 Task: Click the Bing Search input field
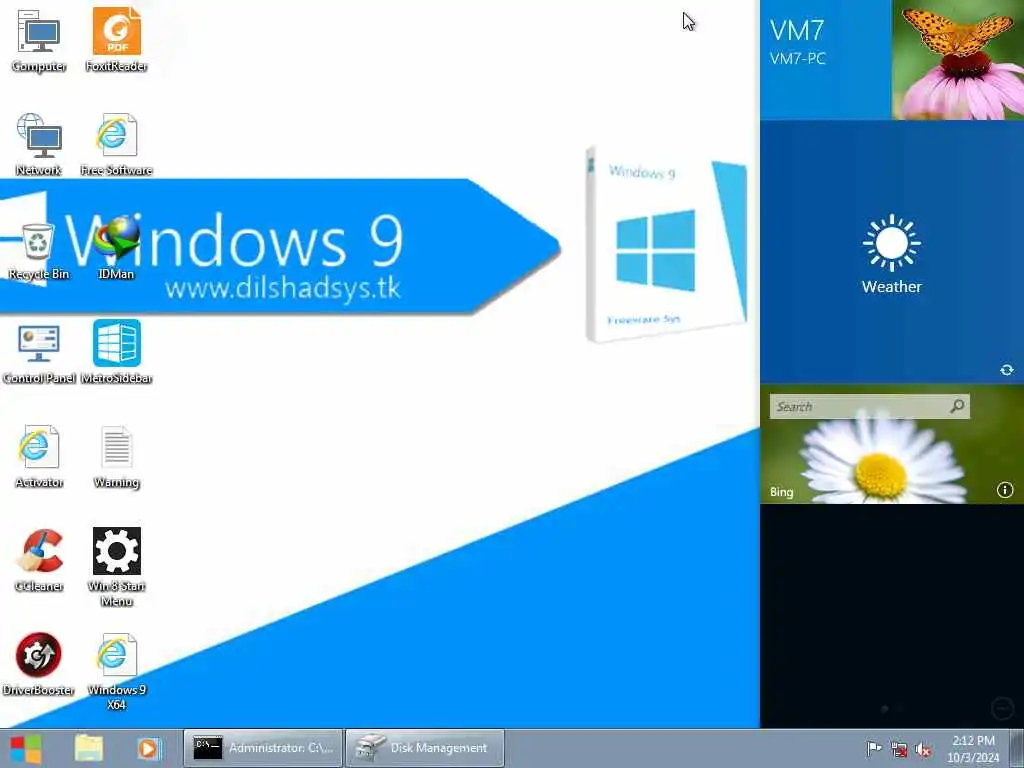click(x=859, y=406)
